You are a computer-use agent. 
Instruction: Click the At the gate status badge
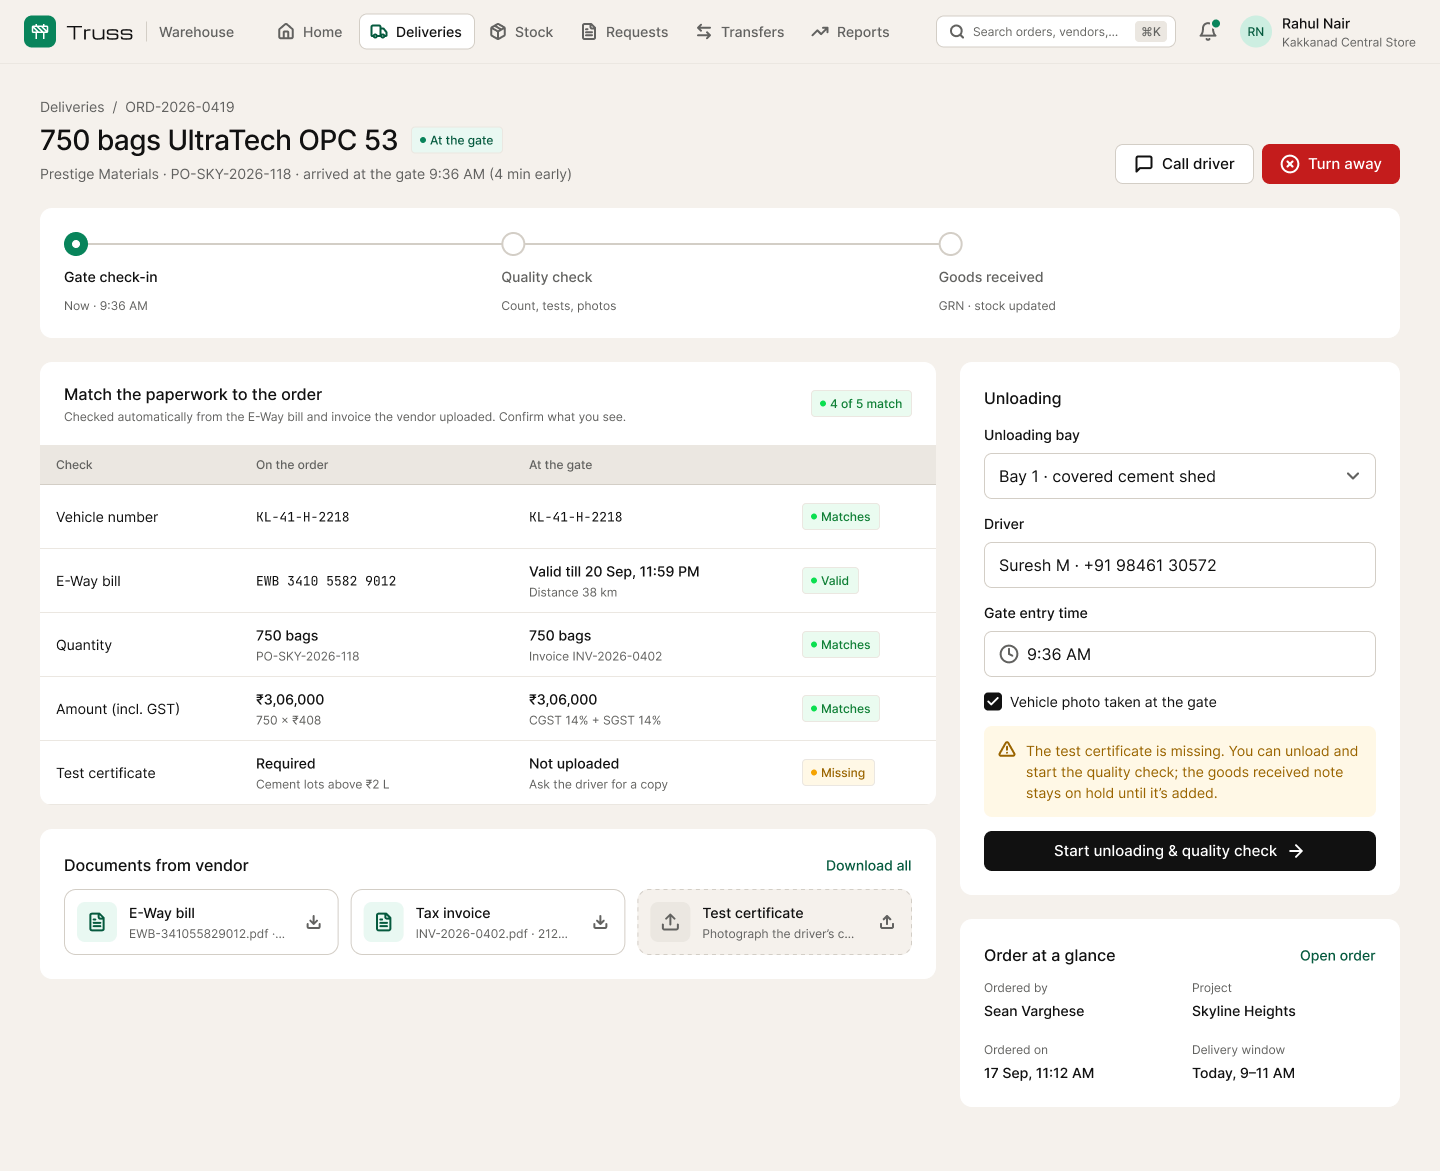pos(457,140)
